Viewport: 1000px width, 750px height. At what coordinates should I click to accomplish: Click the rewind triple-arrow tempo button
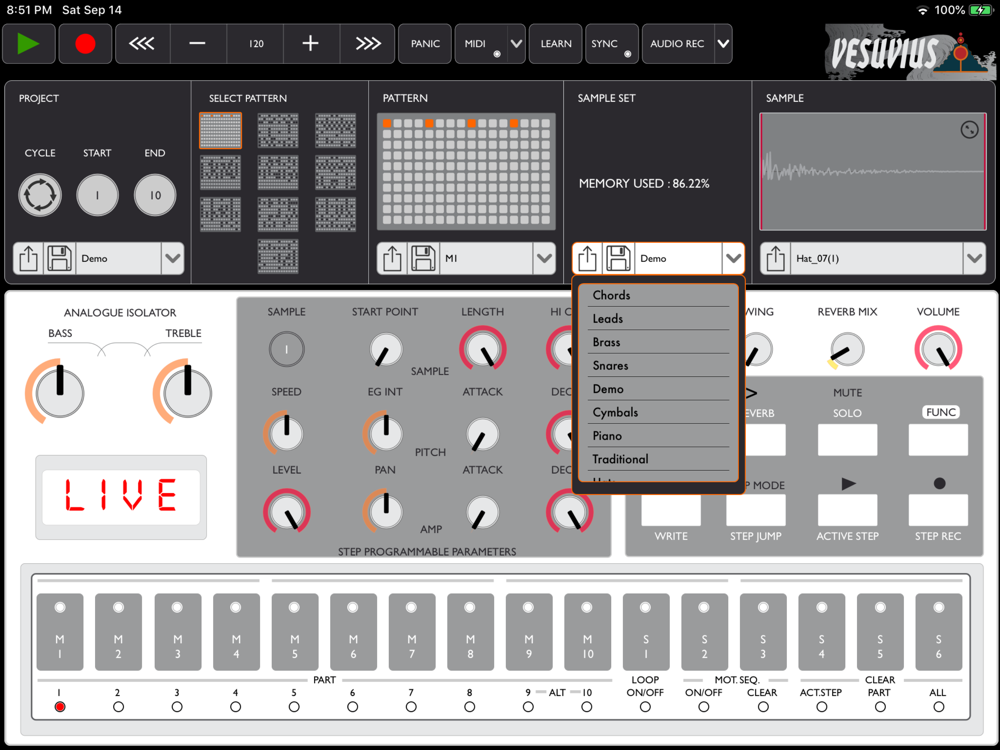click(142, 44)
